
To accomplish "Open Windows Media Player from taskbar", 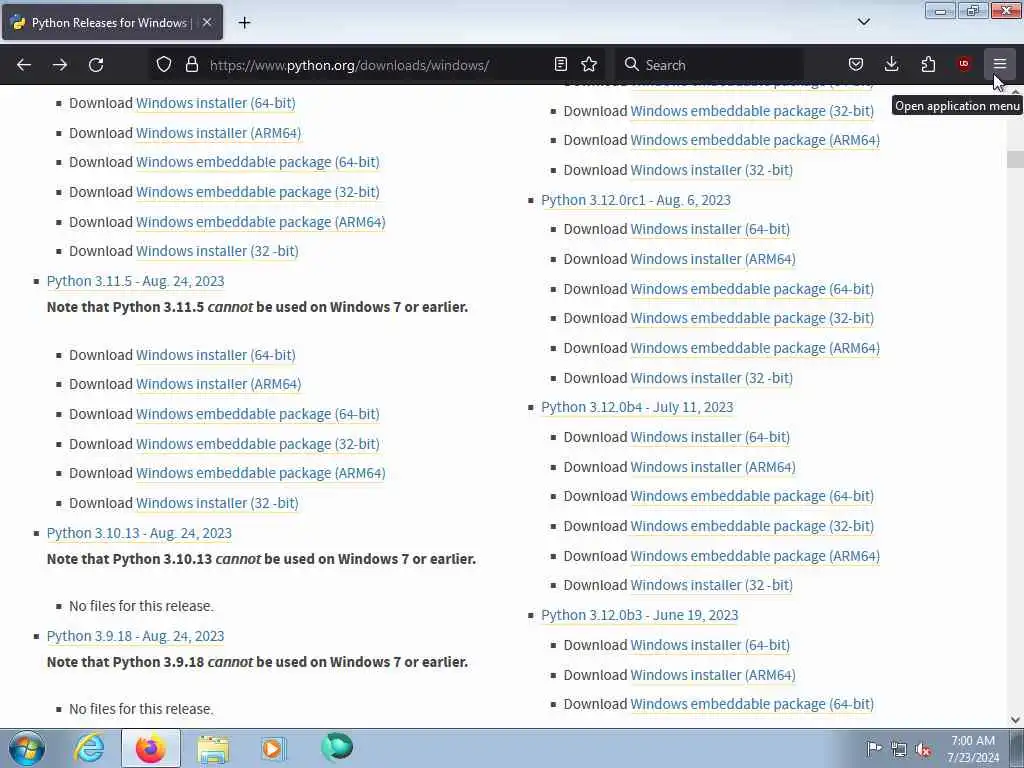I will 274,748.
